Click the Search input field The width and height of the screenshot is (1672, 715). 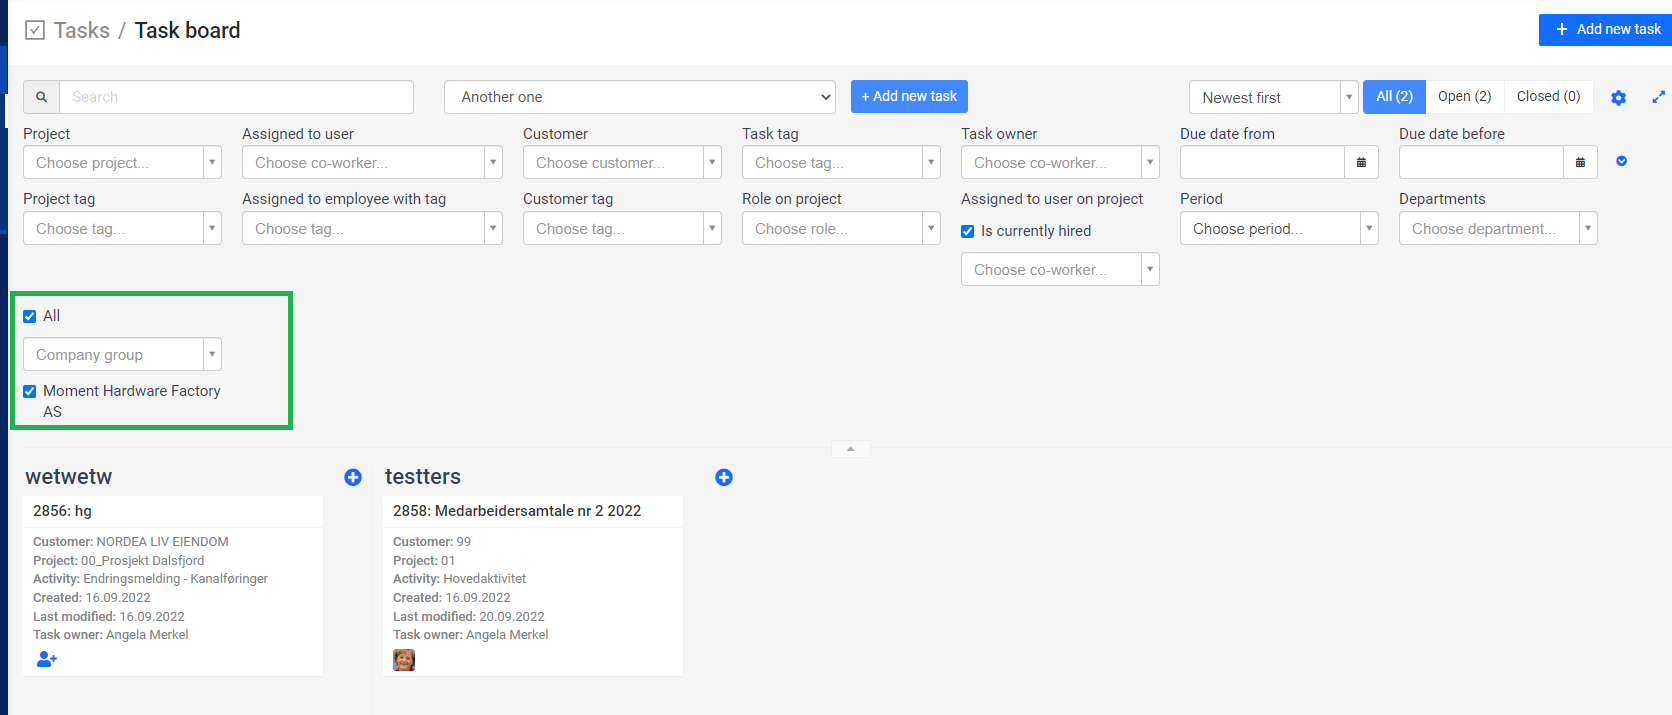click(236, 97)
